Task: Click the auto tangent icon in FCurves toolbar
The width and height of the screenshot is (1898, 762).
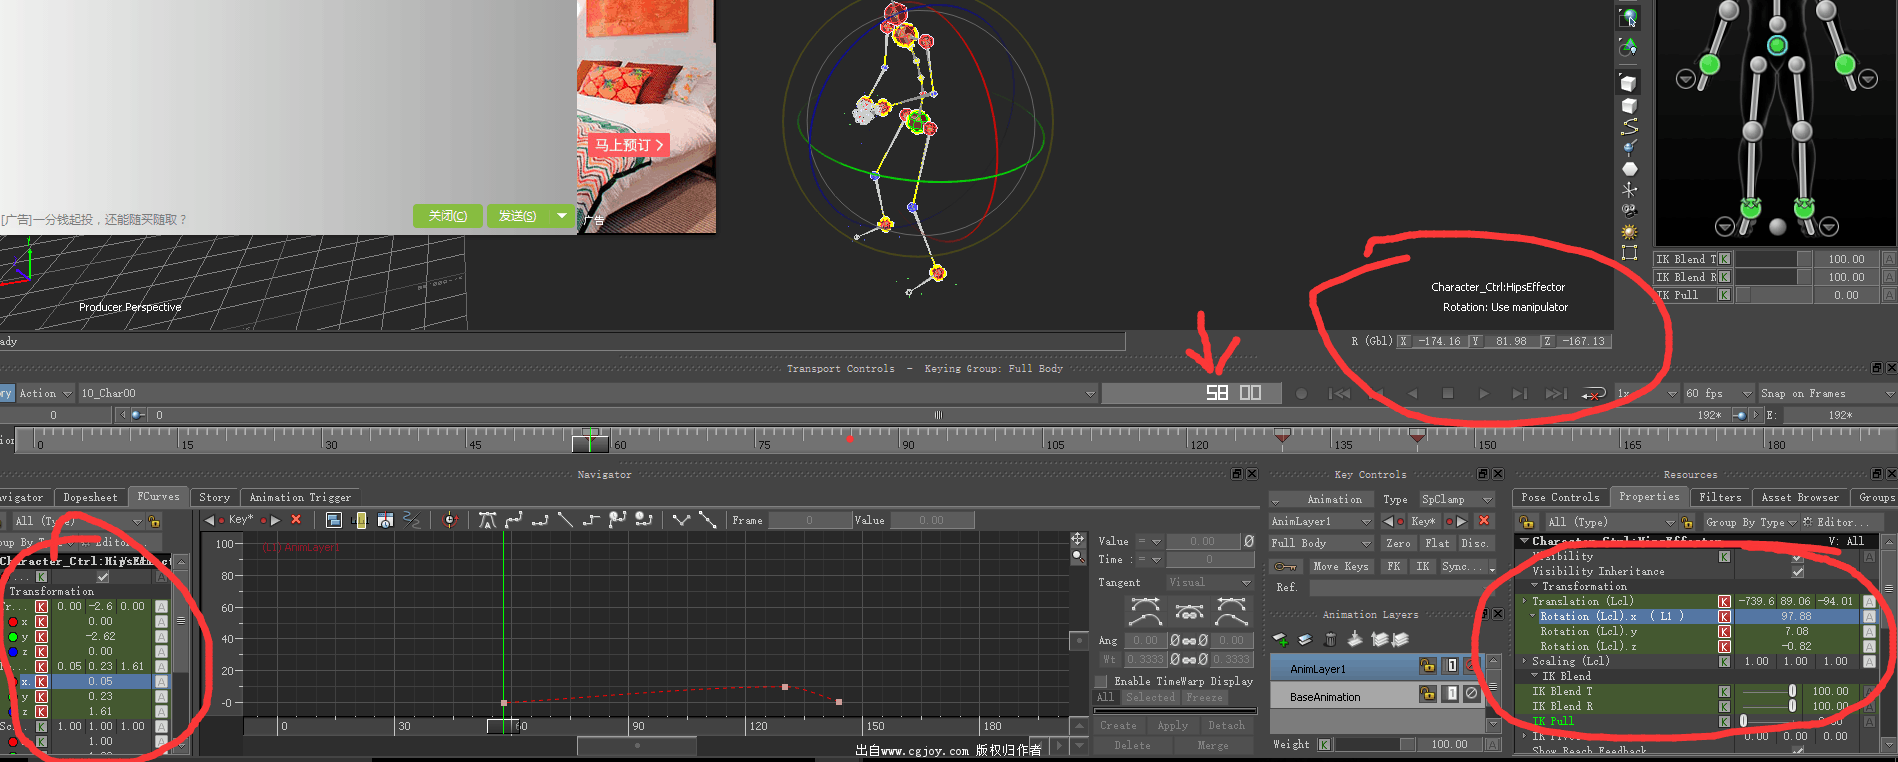Action: click(487, 520)
